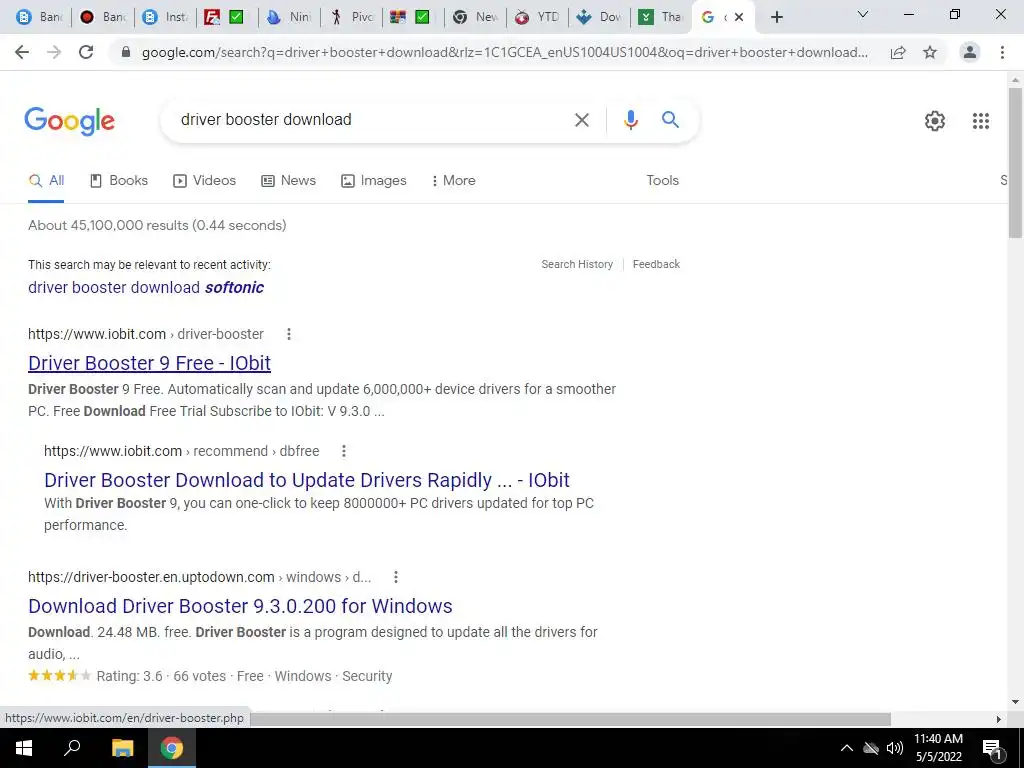Screen dimensions: 1024x768
Task: Open options for iobit.com recommend dbfree result
Action: (x=344, y=451)
